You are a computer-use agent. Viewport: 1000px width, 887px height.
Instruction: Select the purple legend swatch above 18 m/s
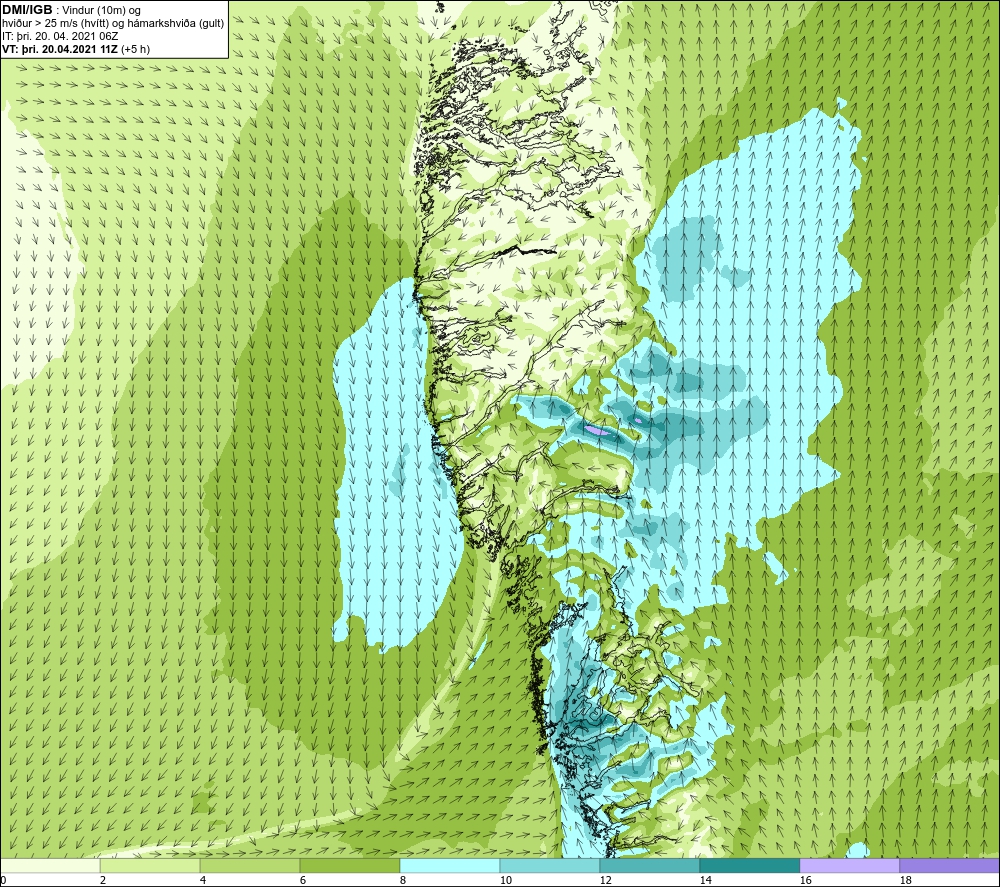click(950, 865)
